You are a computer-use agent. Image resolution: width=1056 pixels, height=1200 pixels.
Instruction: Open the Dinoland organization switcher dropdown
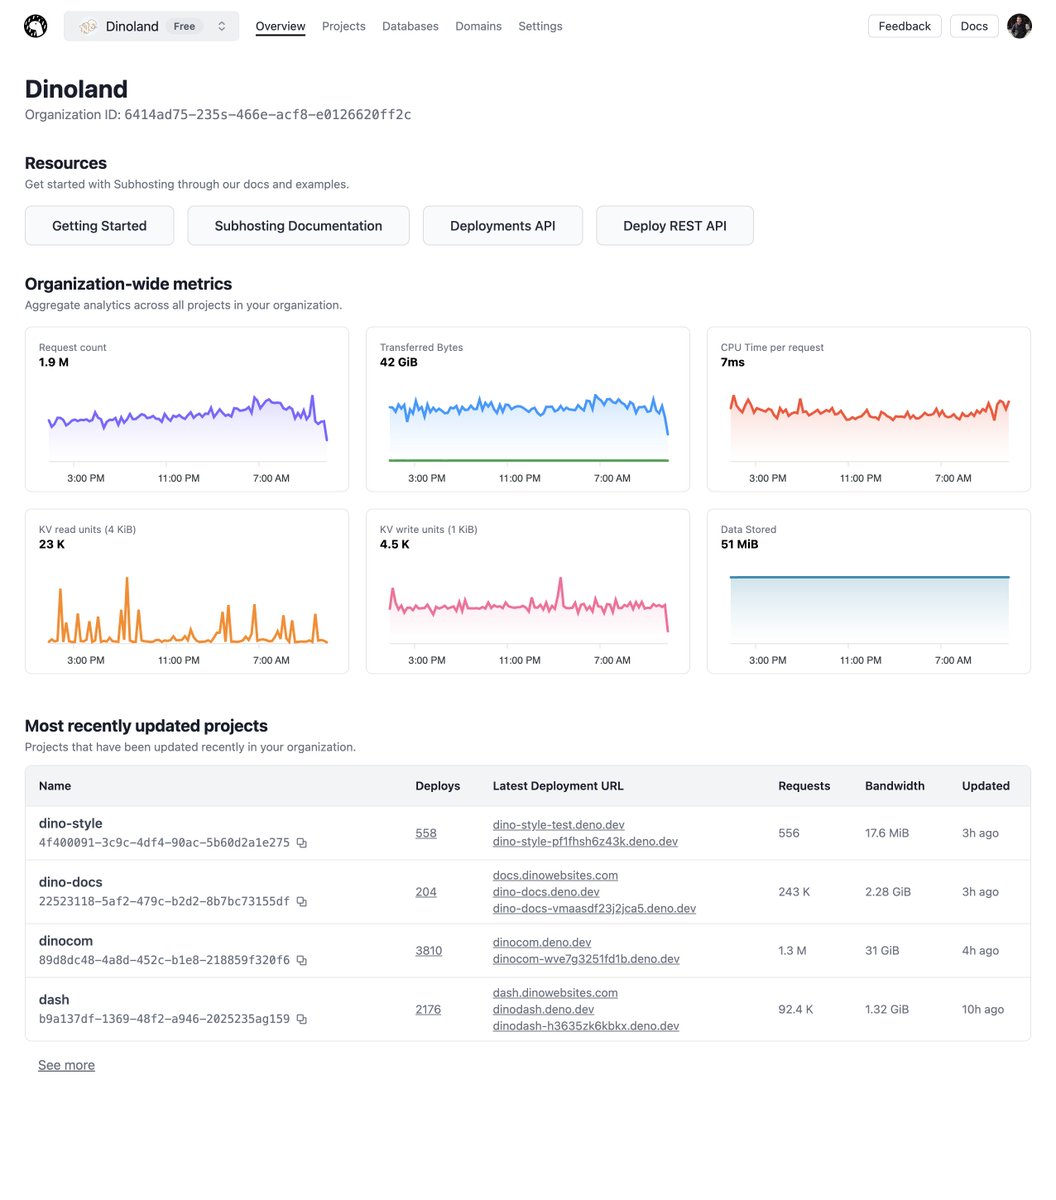151,26
